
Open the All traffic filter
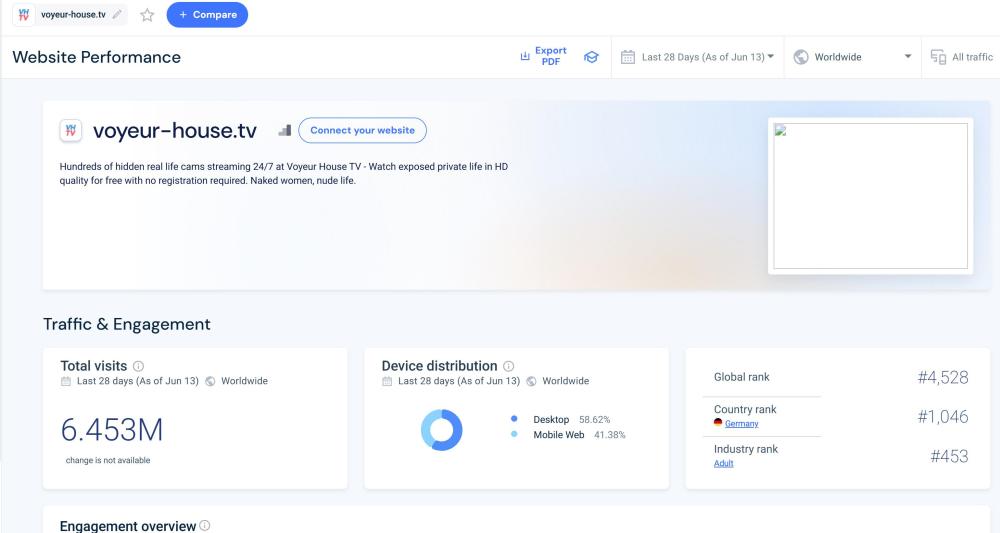tap(962, 57)
